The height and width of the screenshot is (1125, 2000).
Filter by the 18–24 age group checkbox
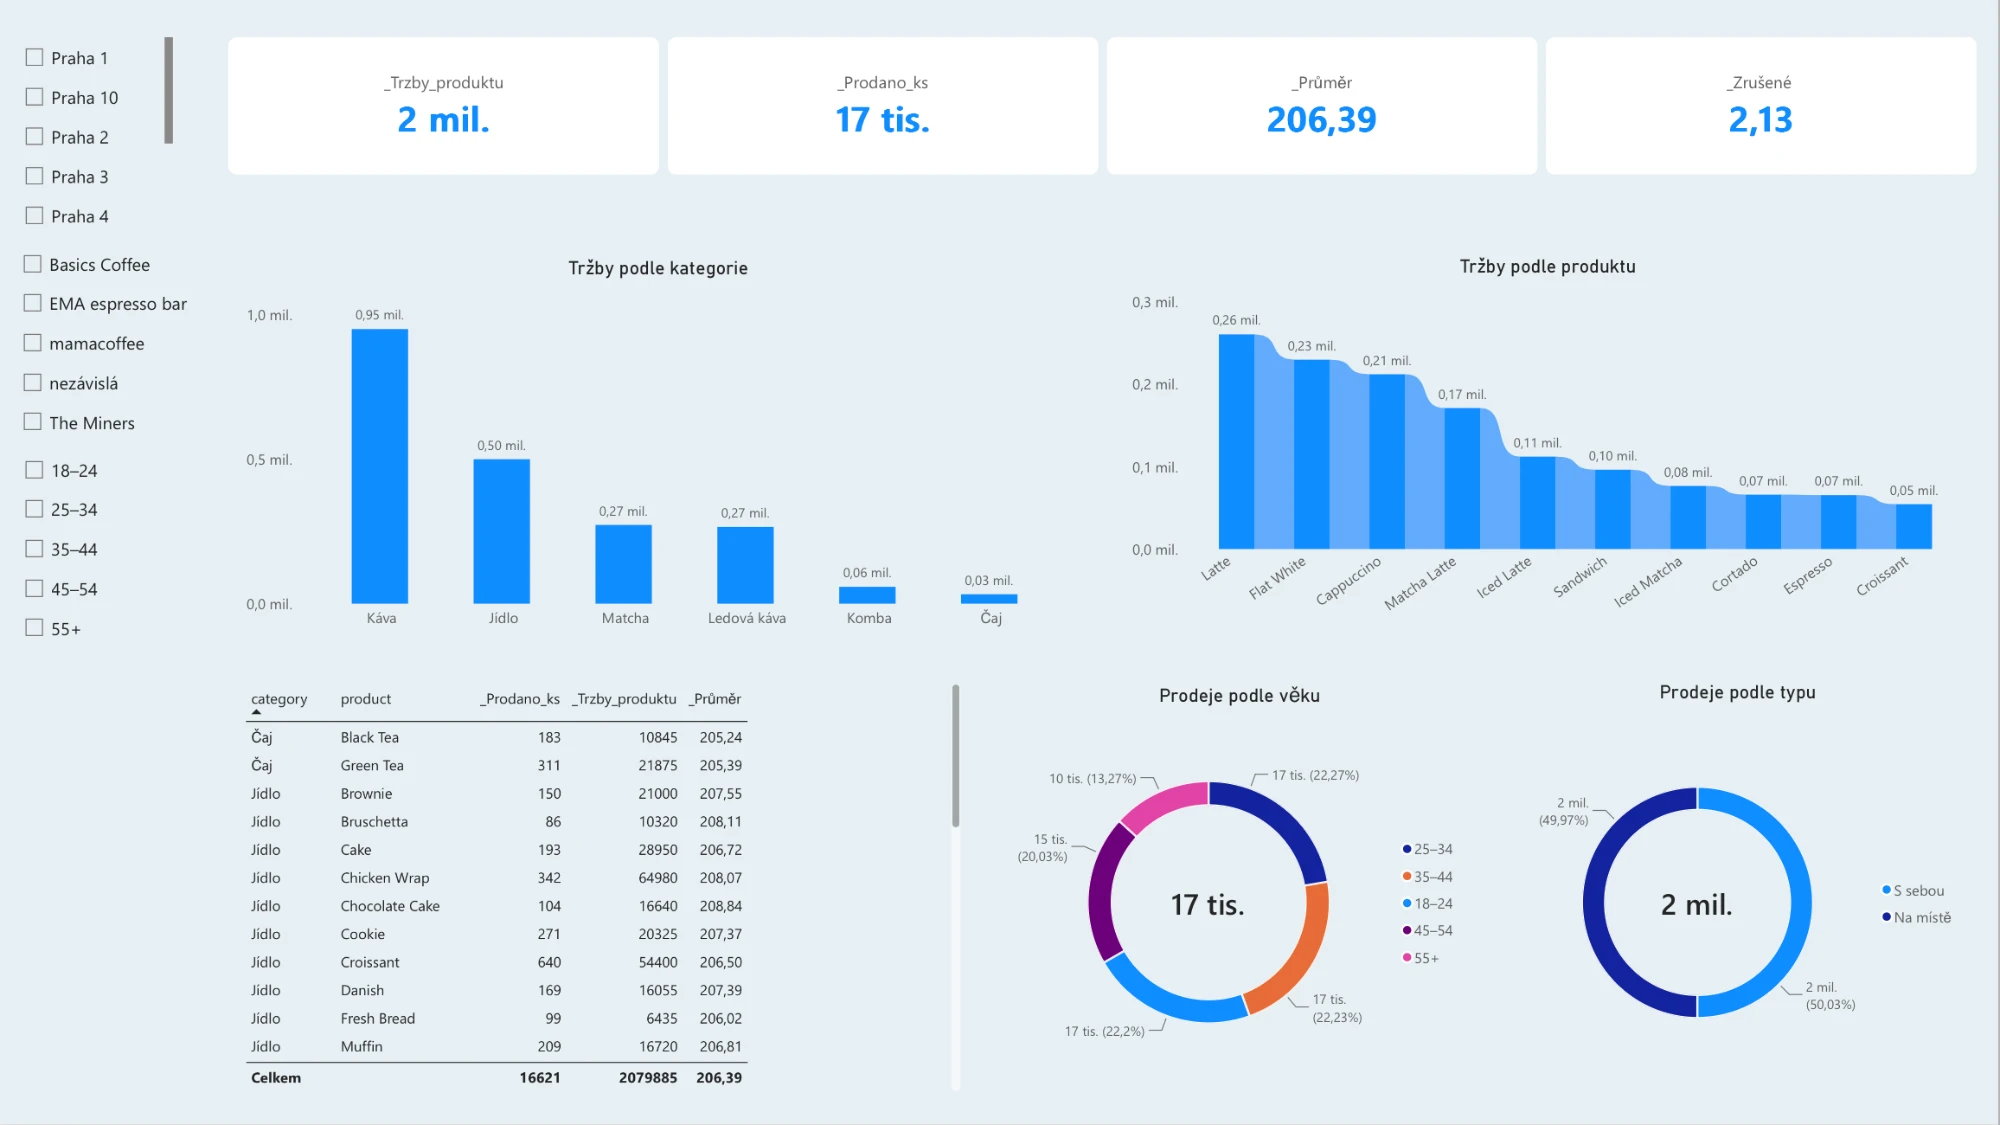(x=34, y=470)
